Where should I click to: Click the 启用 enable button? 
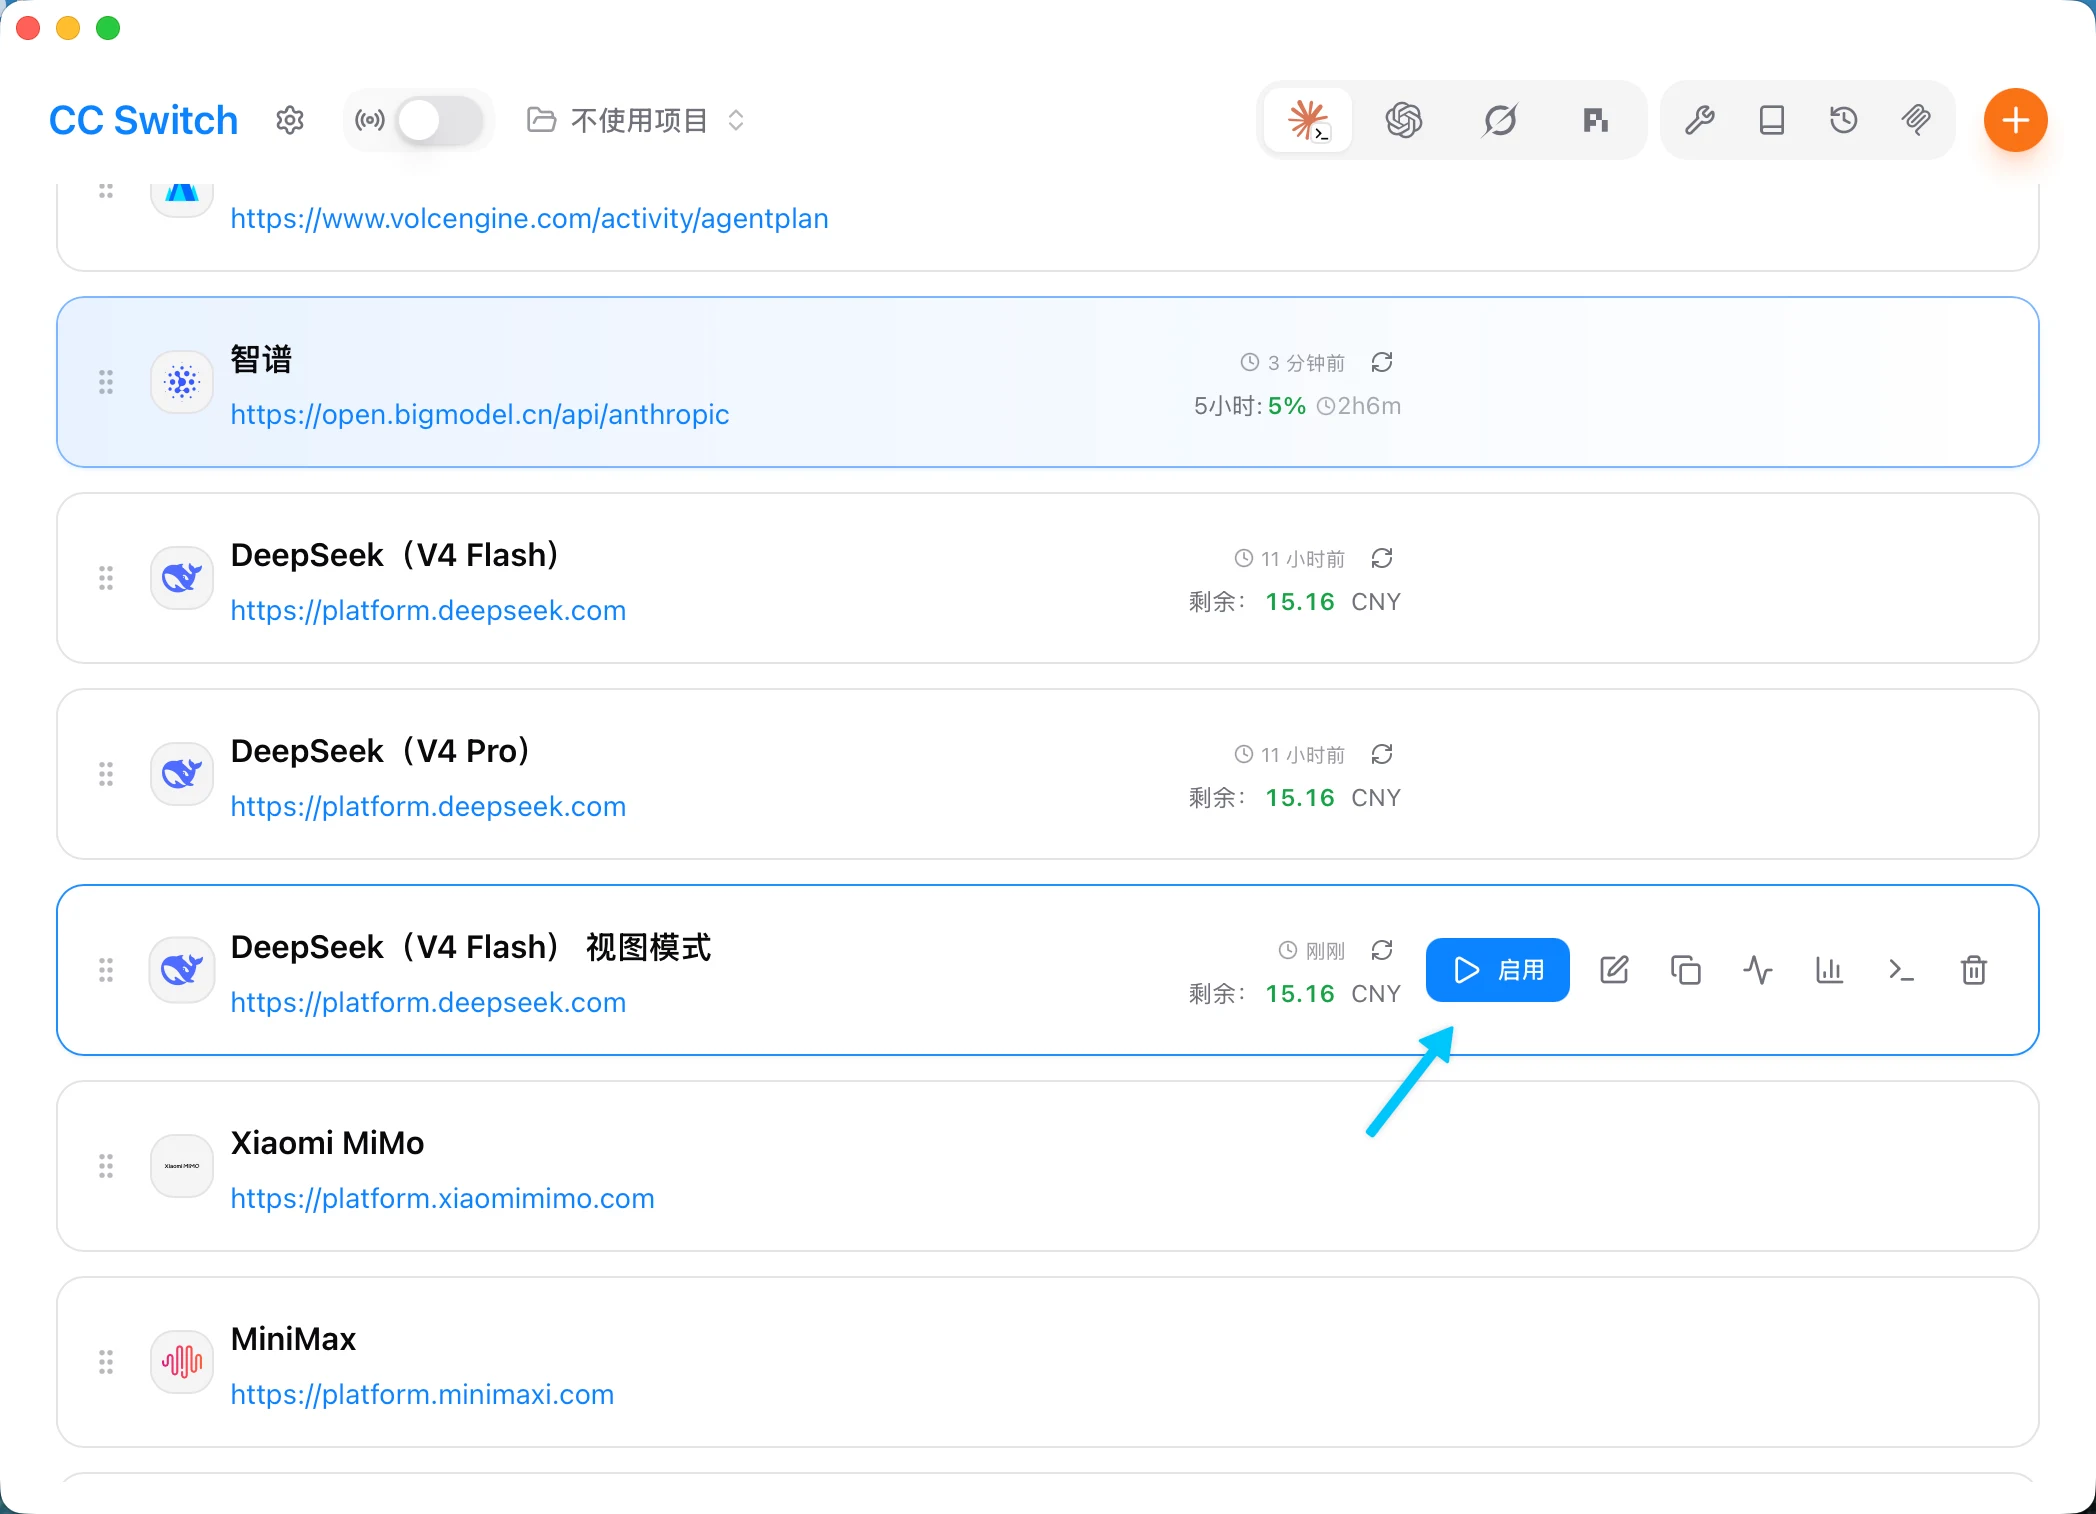[x=1497, y=970]
